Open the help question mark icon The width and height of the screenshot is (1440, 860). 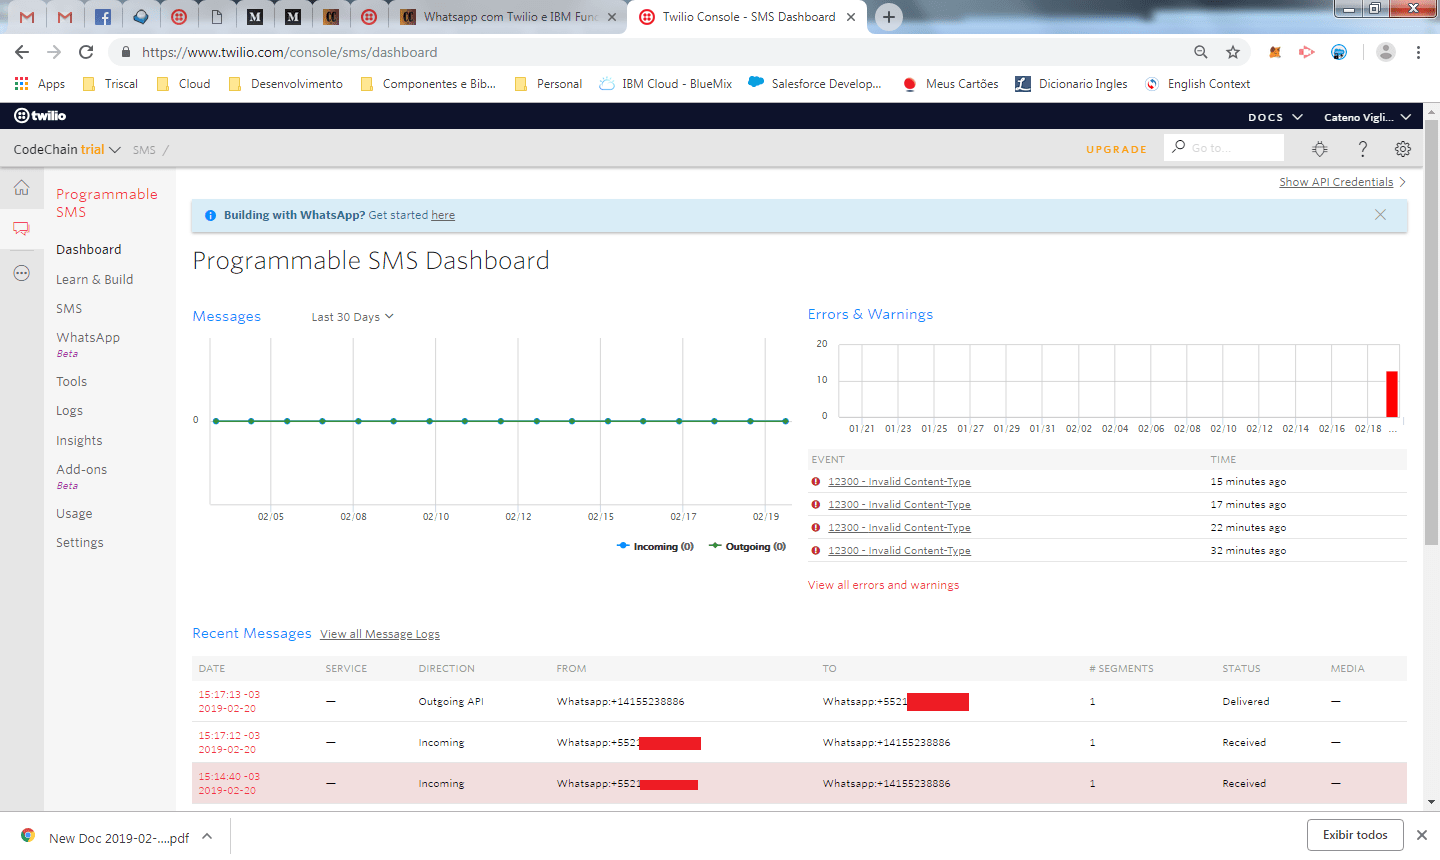1362,149
